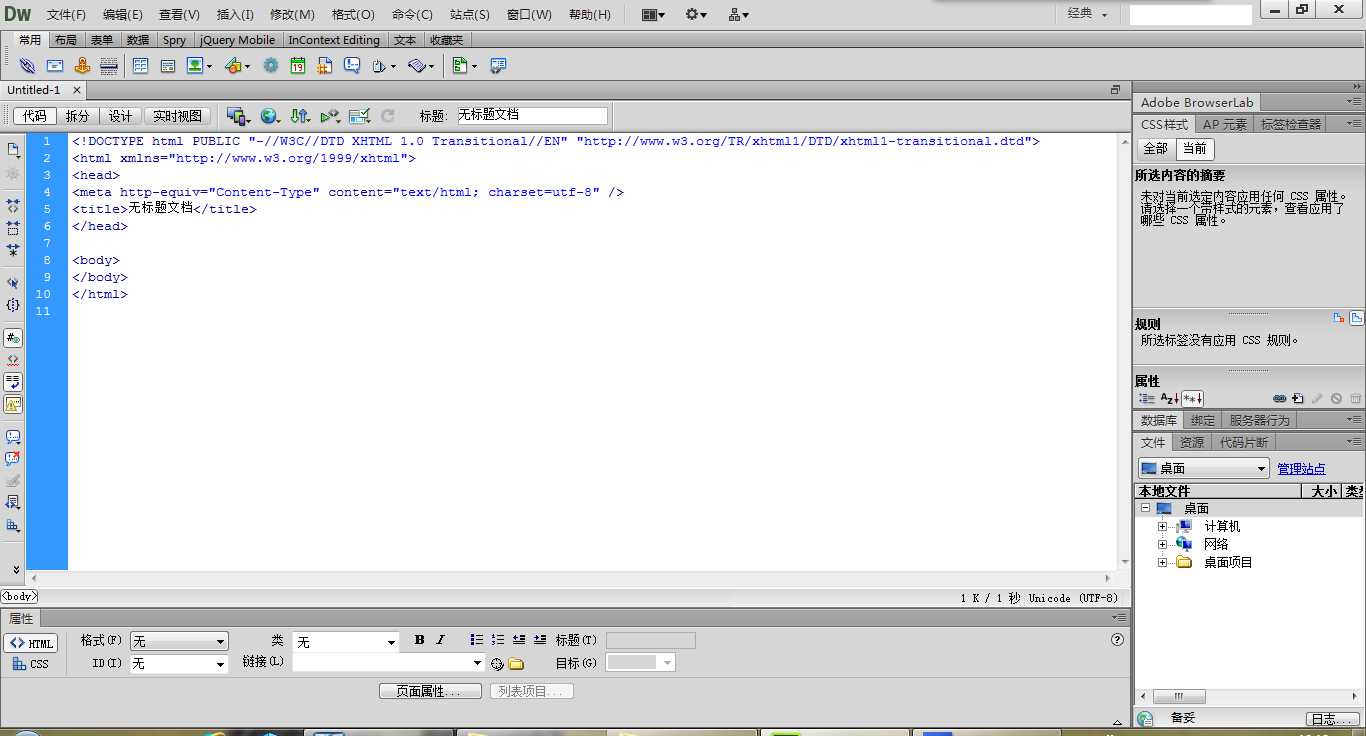
Task: Select the parent tag in the code toolbar
Action: pos(13,283)
